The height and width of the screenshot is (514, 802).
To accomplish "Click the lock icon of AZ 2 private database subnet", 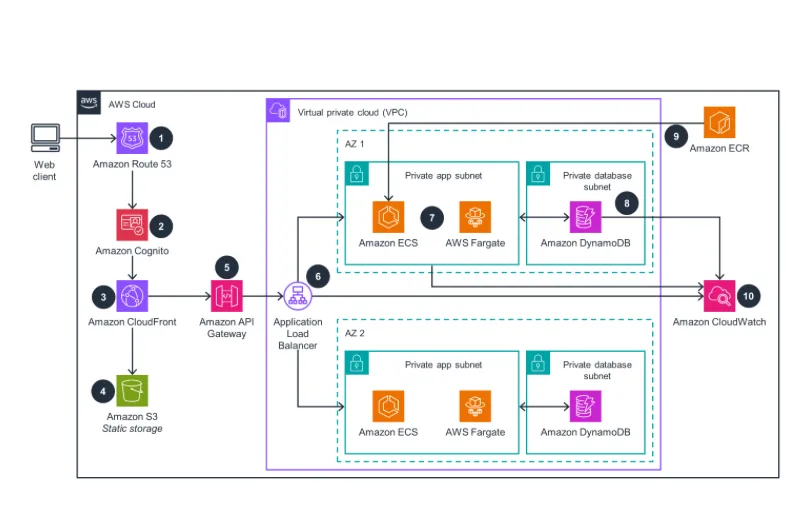I will [x=538, y=363].
